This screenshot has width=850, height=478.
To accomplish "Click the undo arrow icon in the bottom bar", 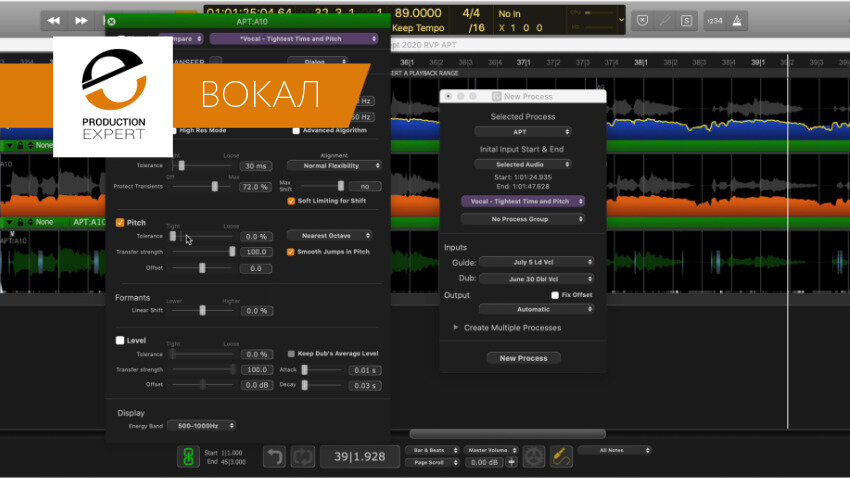I will 274,457.
